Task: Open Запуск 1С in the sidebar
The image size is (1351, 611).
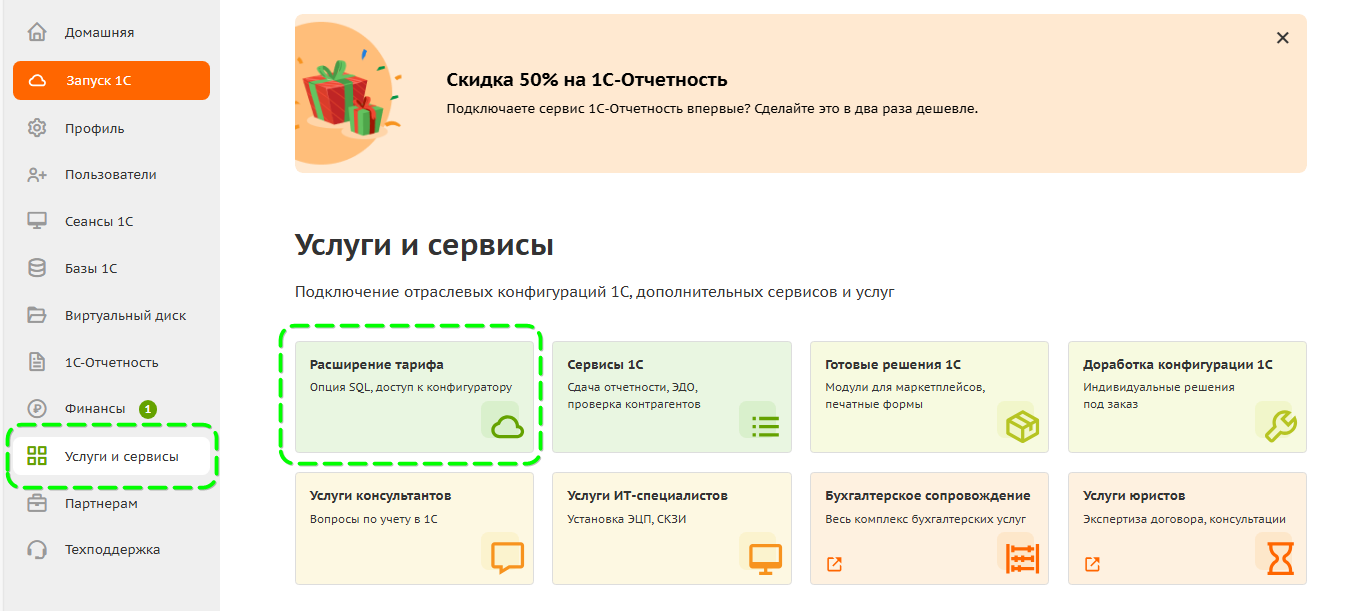Action: coord(111,80)
